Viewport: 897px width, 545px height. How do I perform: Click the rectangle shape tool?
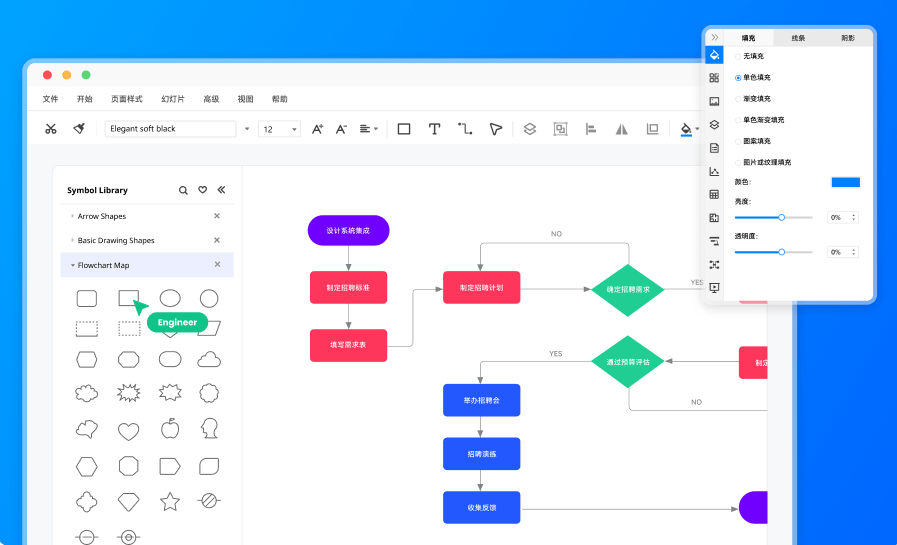point(404,129)
